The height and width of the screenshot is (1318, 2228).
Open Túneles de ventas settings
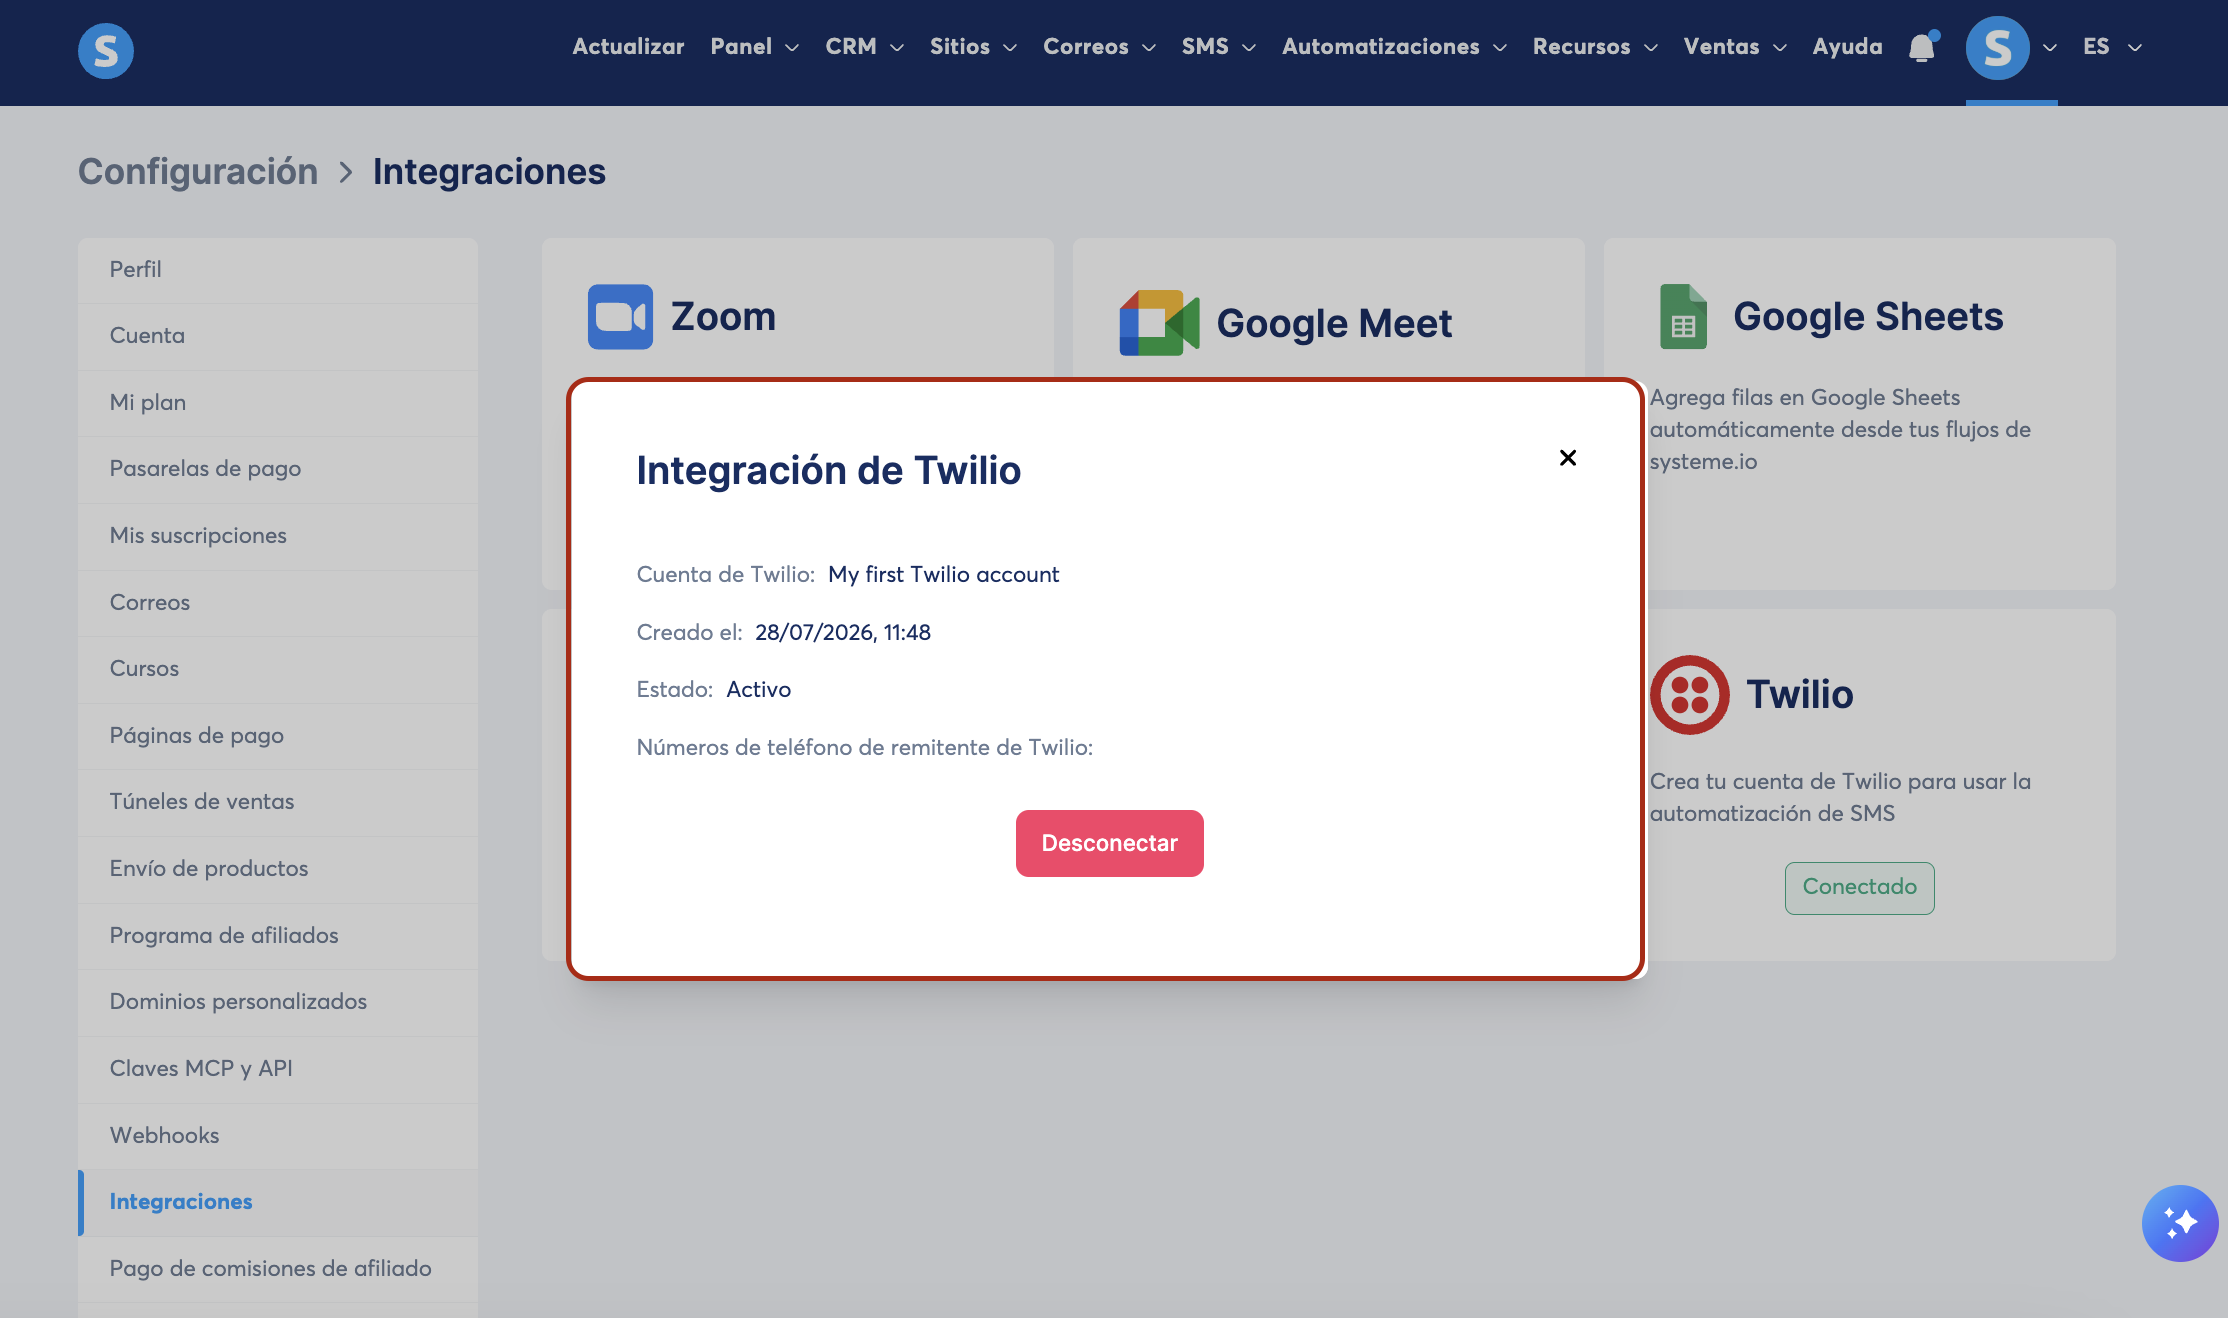278,802
